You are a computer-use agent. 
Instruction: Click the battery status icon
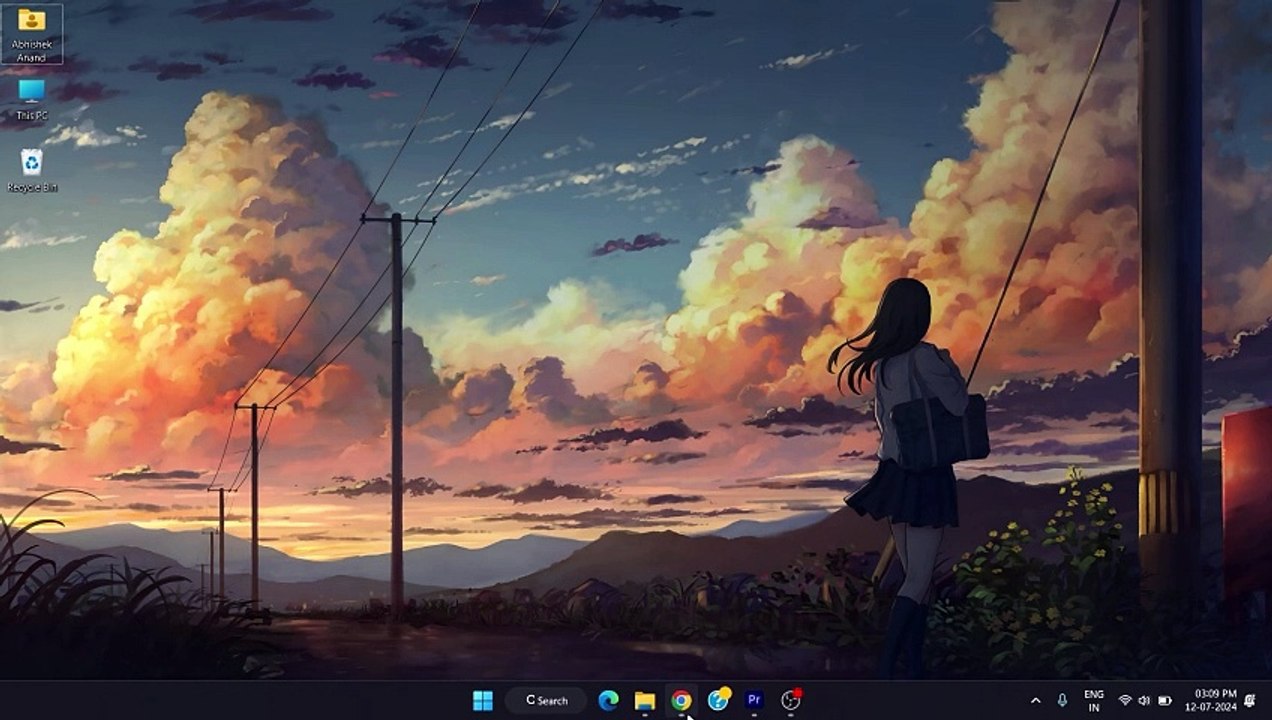1163,700
